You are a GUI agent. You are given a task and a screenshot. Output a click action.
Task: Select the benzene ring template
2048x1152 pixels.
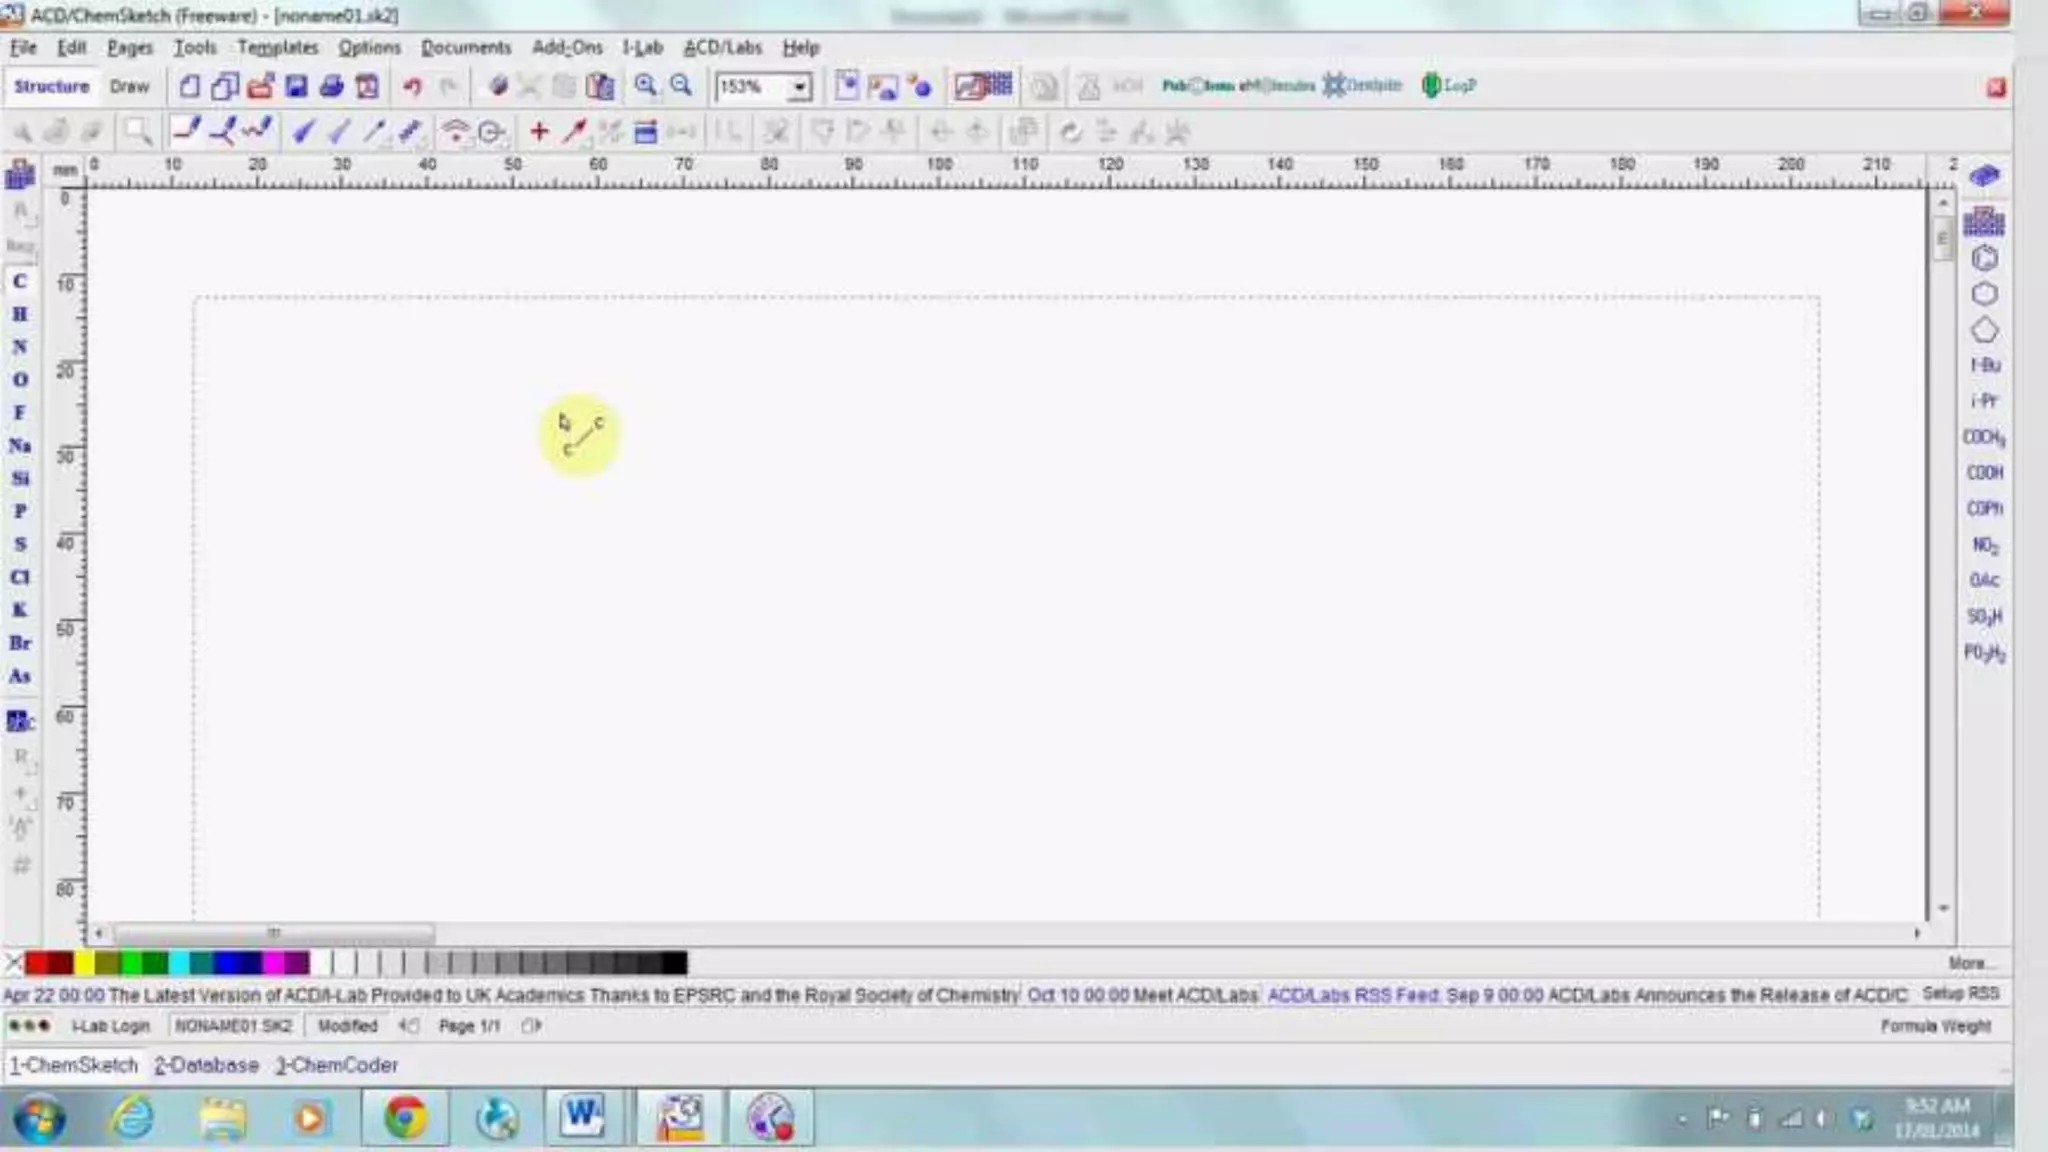[1984, 258]
